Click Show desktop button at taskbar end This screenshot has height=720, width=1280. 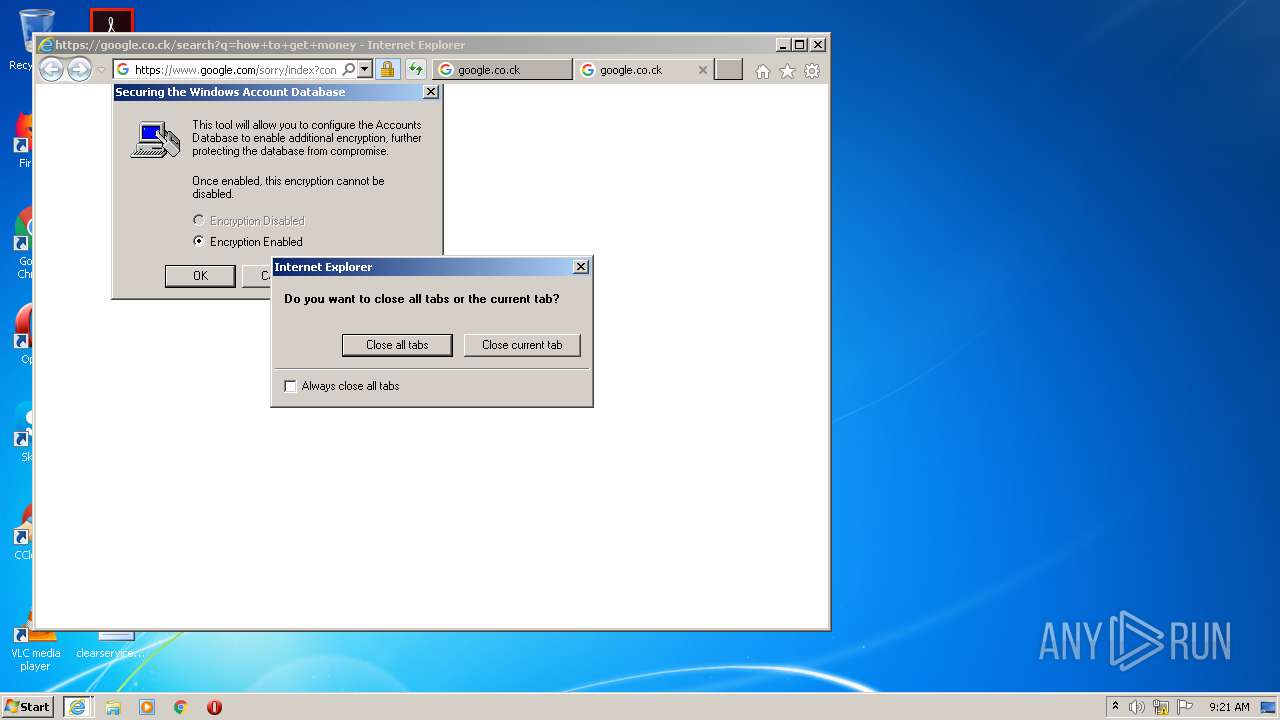click(1268, 707)
